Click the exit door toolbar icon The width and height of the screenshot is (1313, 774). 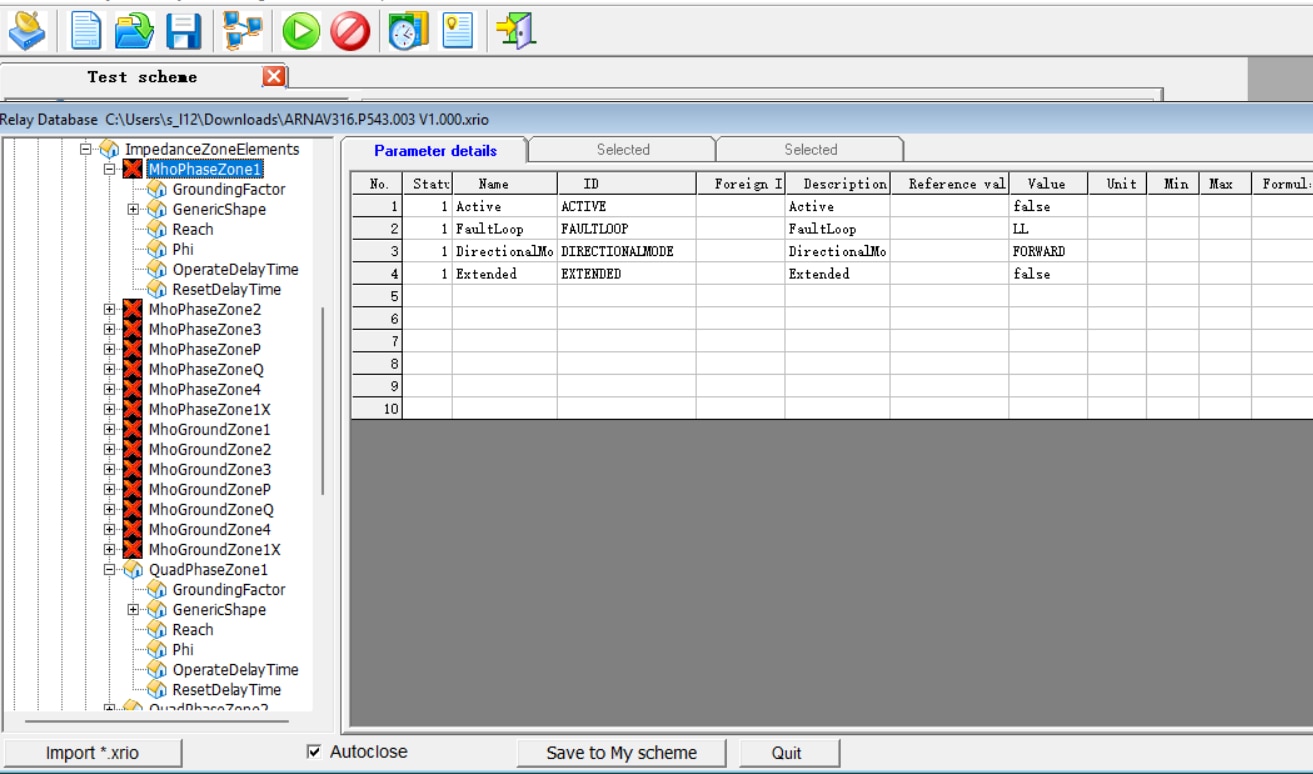coord(516,30)
